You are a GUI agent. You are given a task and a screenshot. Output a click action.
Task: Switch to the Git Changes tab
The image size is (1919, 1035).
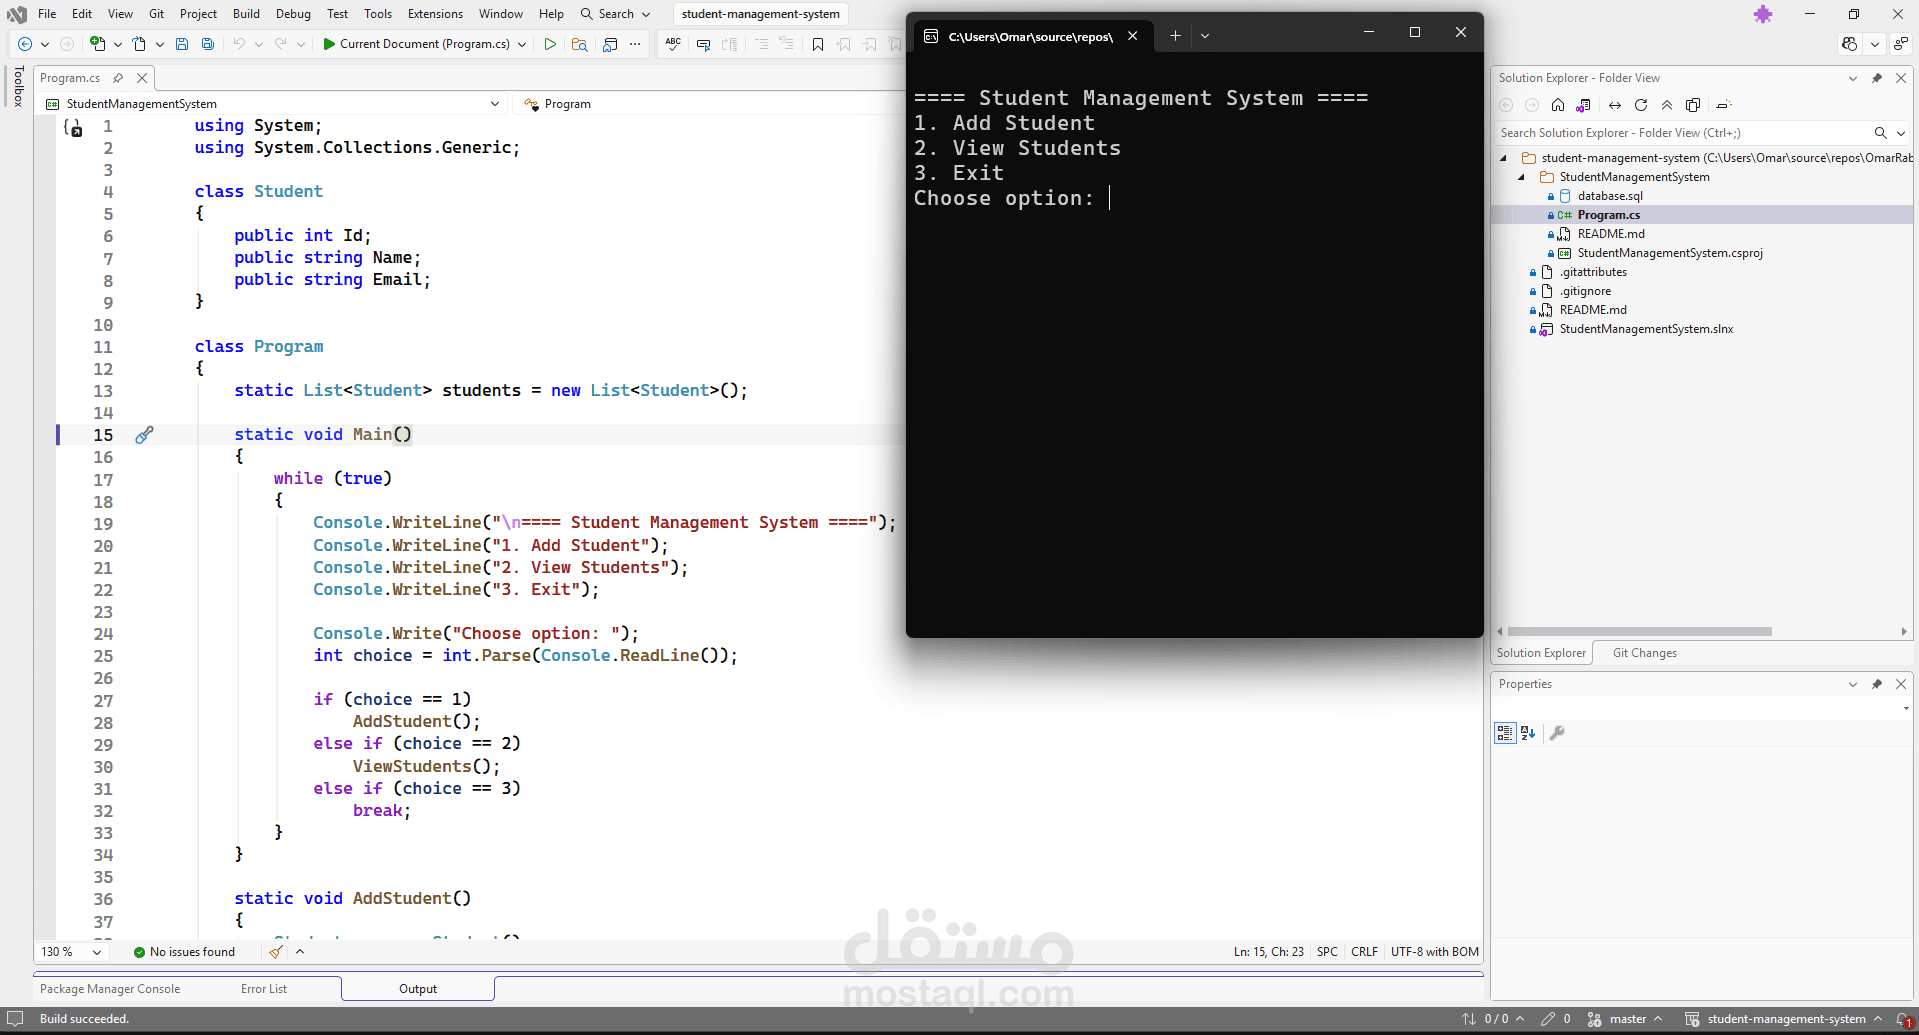(1645, 653)
